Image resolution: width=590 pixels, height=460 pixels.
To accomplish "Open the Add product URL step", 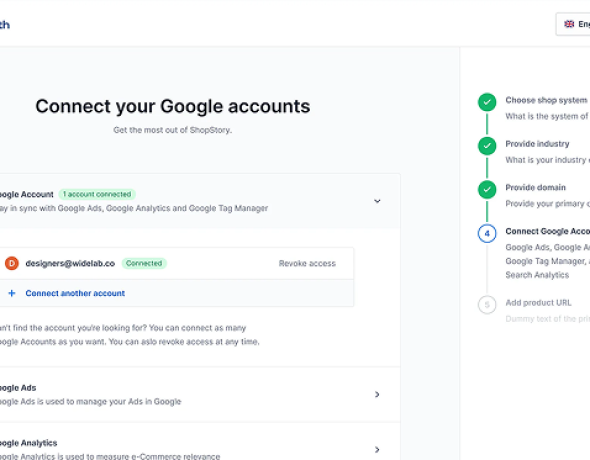I will click(x=538, y=302).
